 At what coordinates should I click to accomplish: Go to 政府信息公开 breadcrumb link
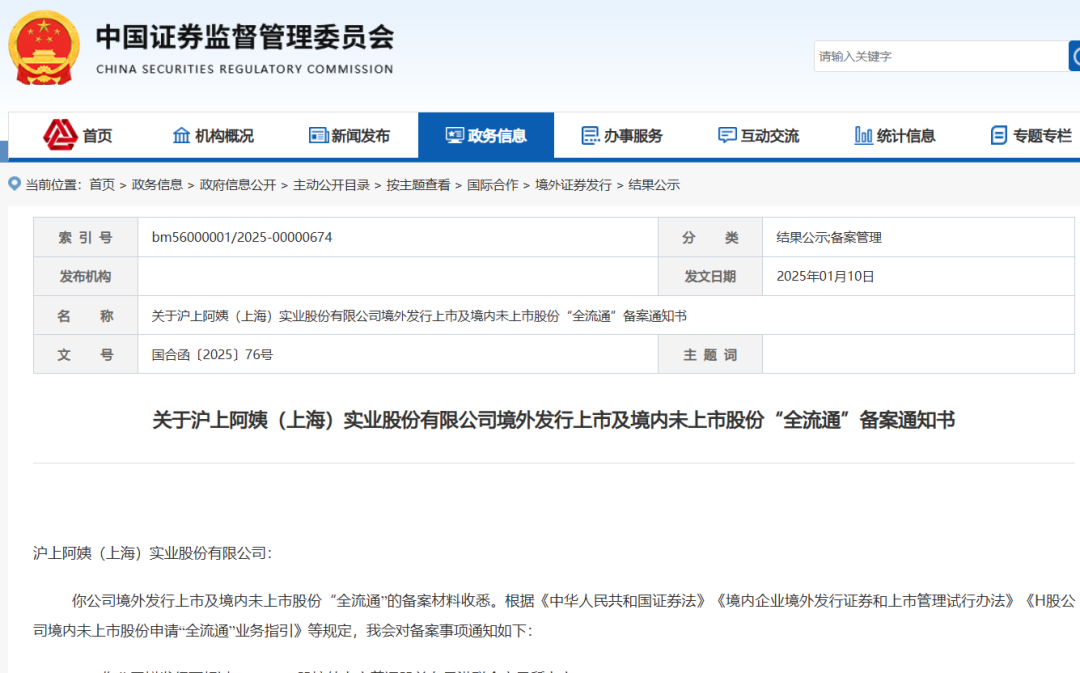[x=238, y=185]
